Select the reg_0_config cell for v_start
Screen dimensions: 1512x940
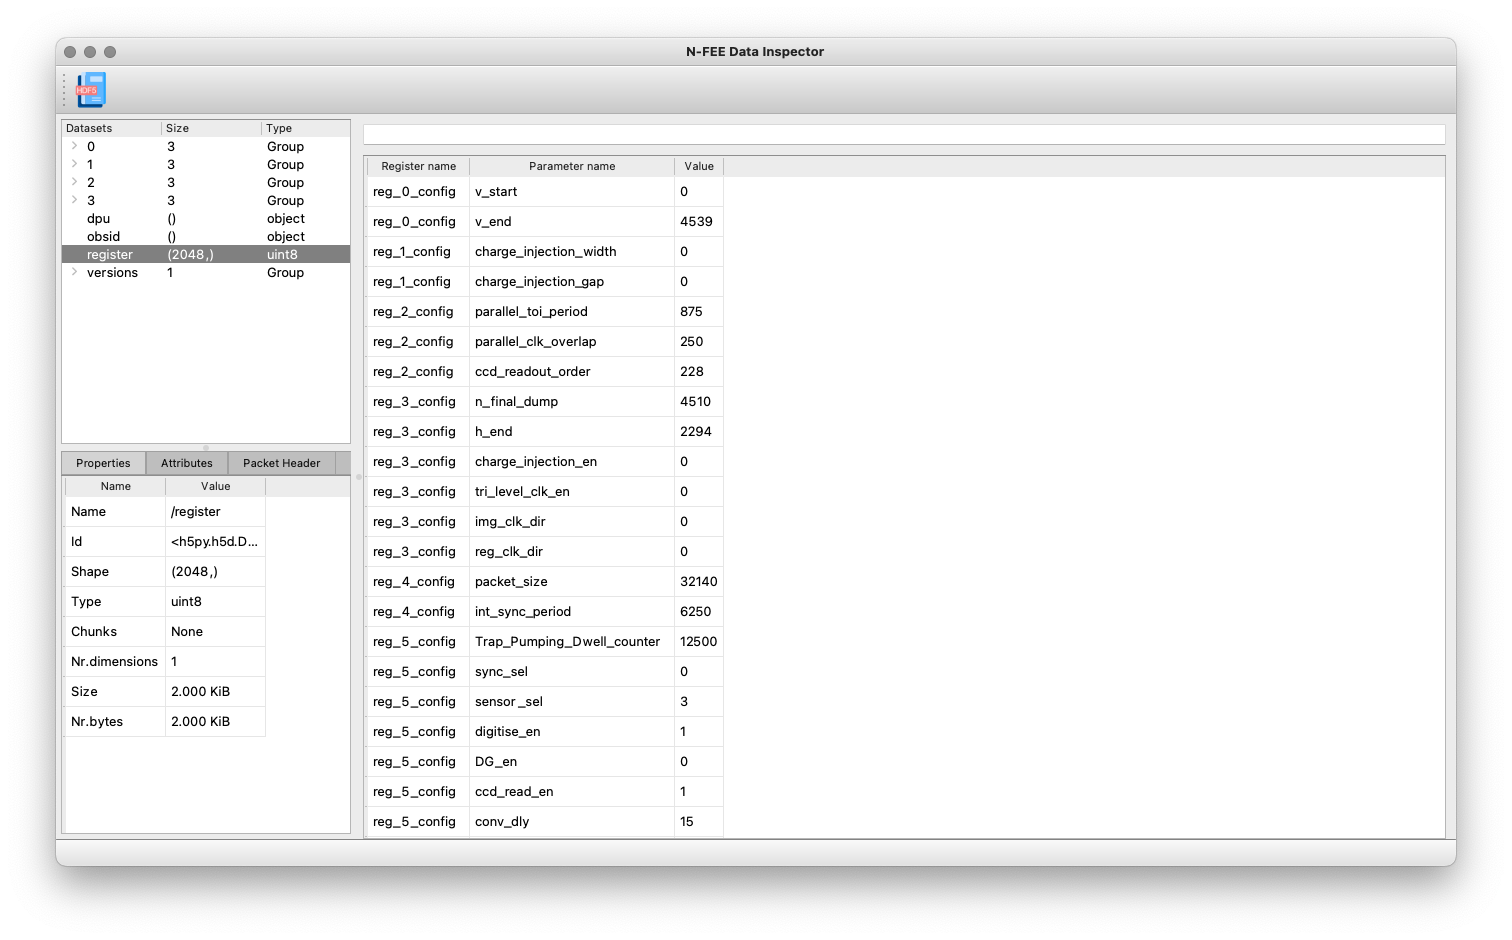(x=418, y=192)
